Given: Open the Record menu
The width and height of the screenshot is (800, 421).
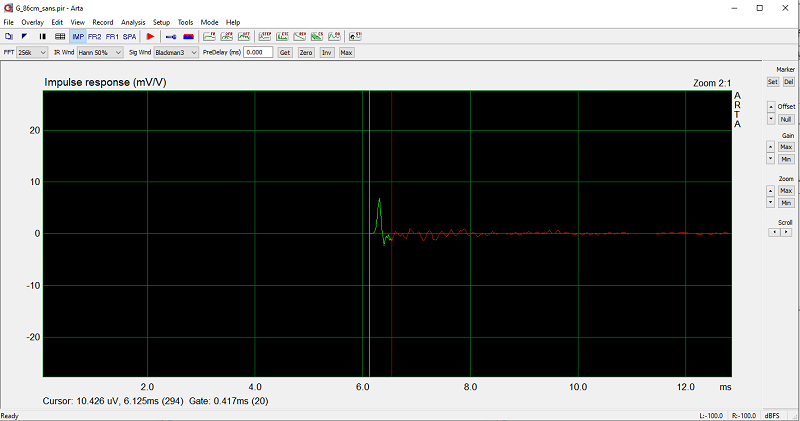Looking at the screenshot, I should click(x=103, y=22).
